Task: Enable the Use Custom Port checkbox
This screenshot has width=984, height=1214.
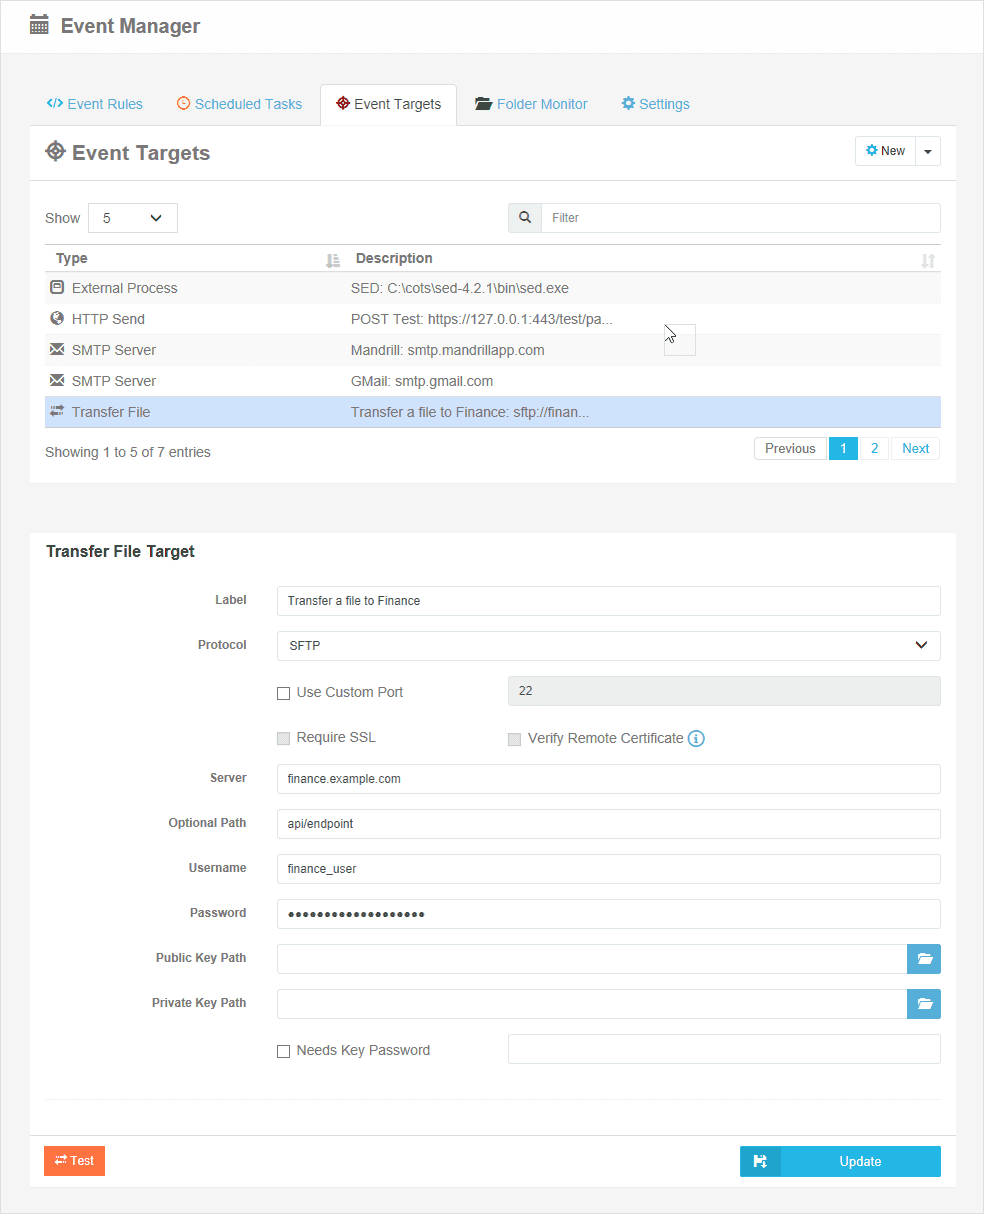Action: pos(284,693)
